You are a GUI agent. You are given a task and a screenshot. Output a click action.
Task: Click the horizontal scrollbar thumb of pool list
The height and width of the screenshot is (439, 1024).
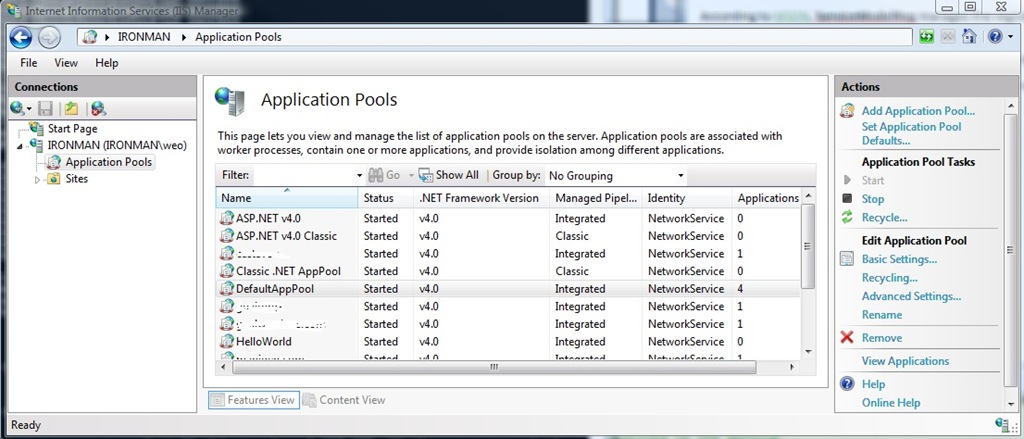[494, 367]
